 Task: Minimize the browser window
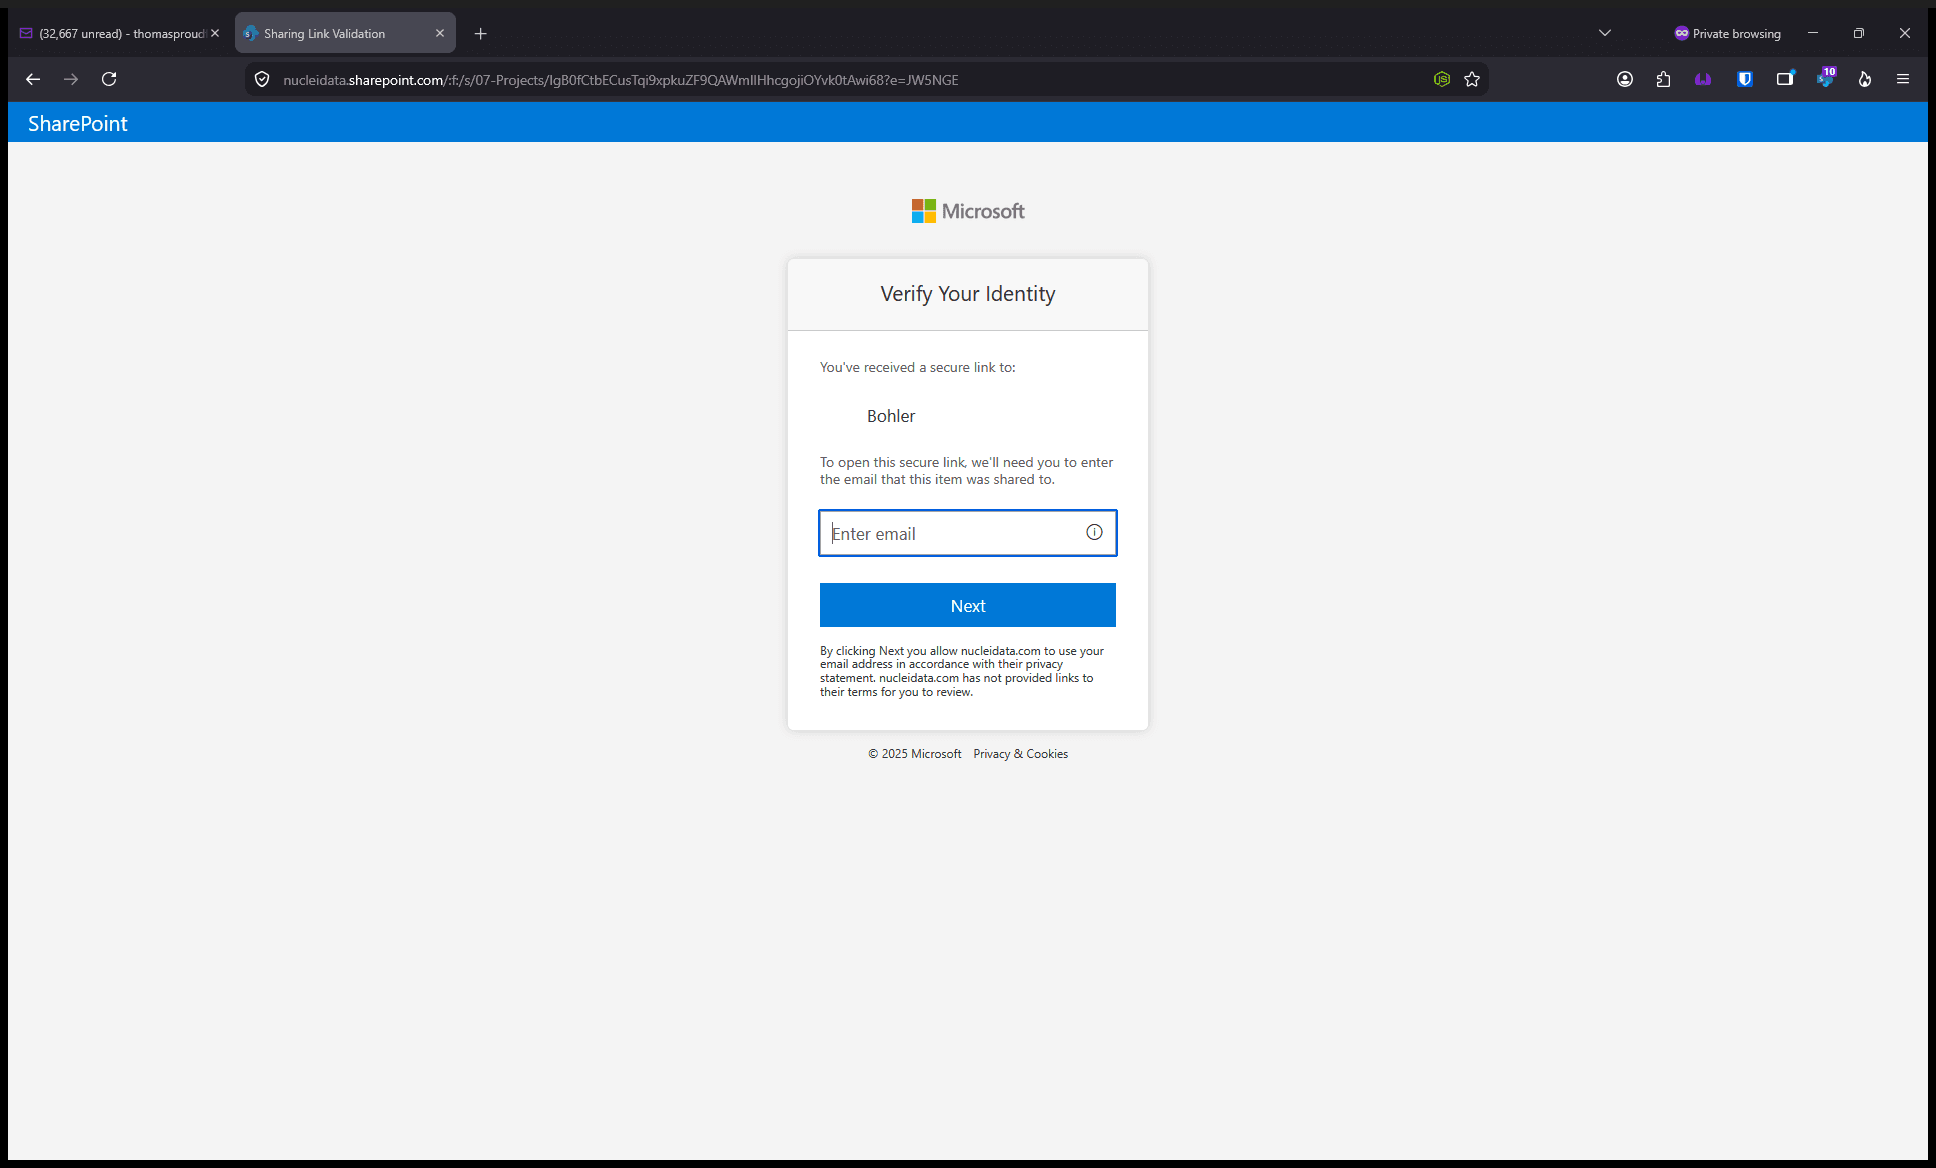point(1813,33)
